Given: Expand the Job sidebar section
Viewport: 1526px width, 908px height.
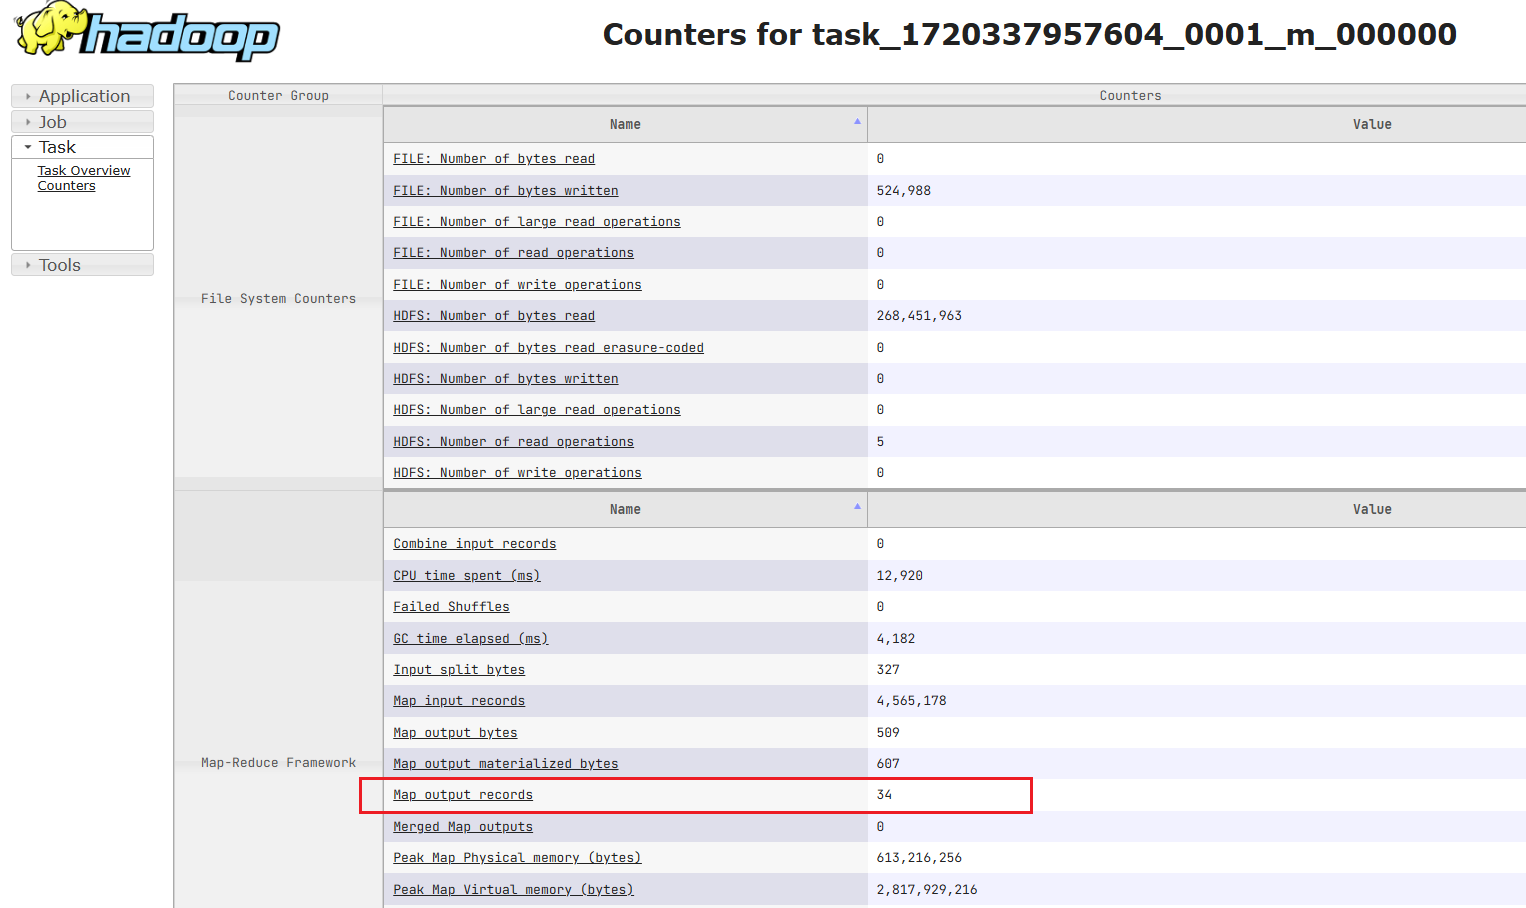Looking at the screenshot, I should [x=52, y=122].
